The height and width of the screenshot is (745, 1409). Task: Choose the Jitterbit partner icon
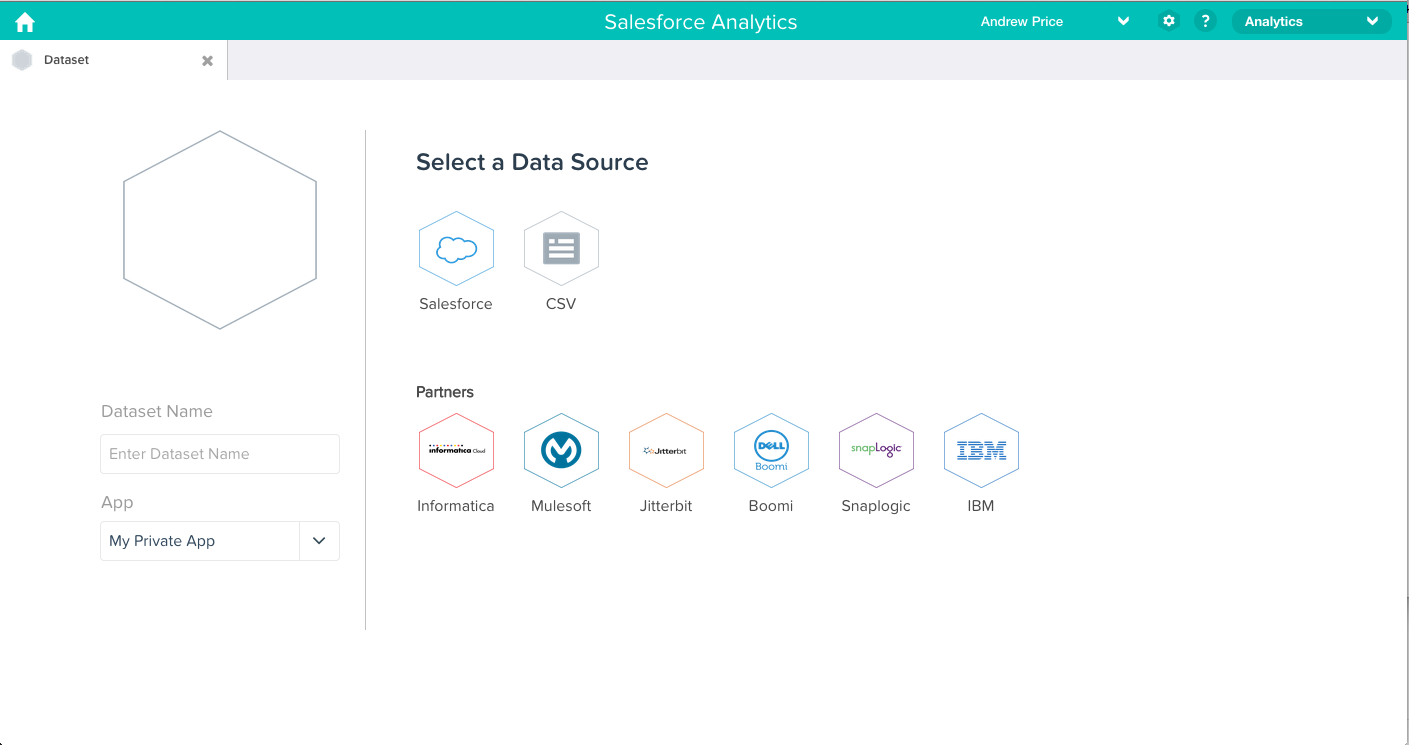[x=666, y=451]
